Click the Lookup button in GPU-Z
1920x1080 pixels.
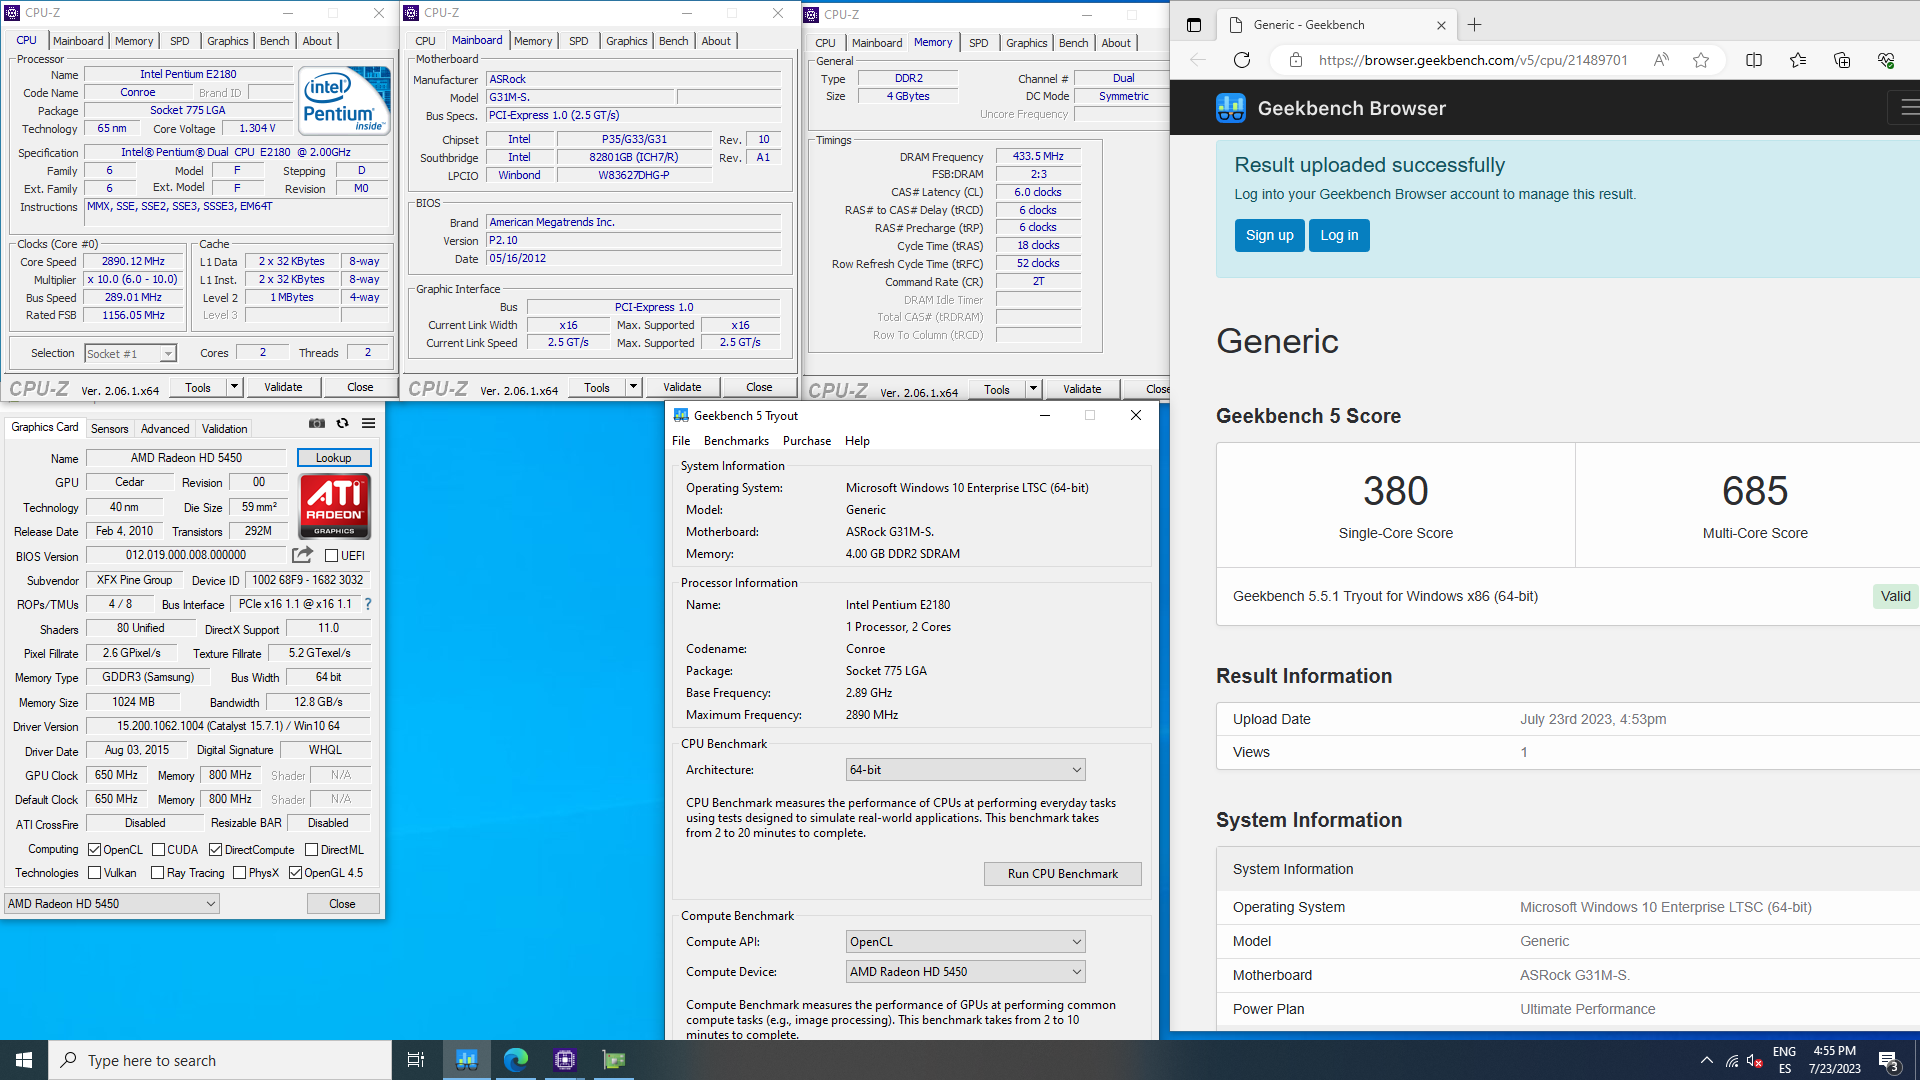(x=334, y=458)
